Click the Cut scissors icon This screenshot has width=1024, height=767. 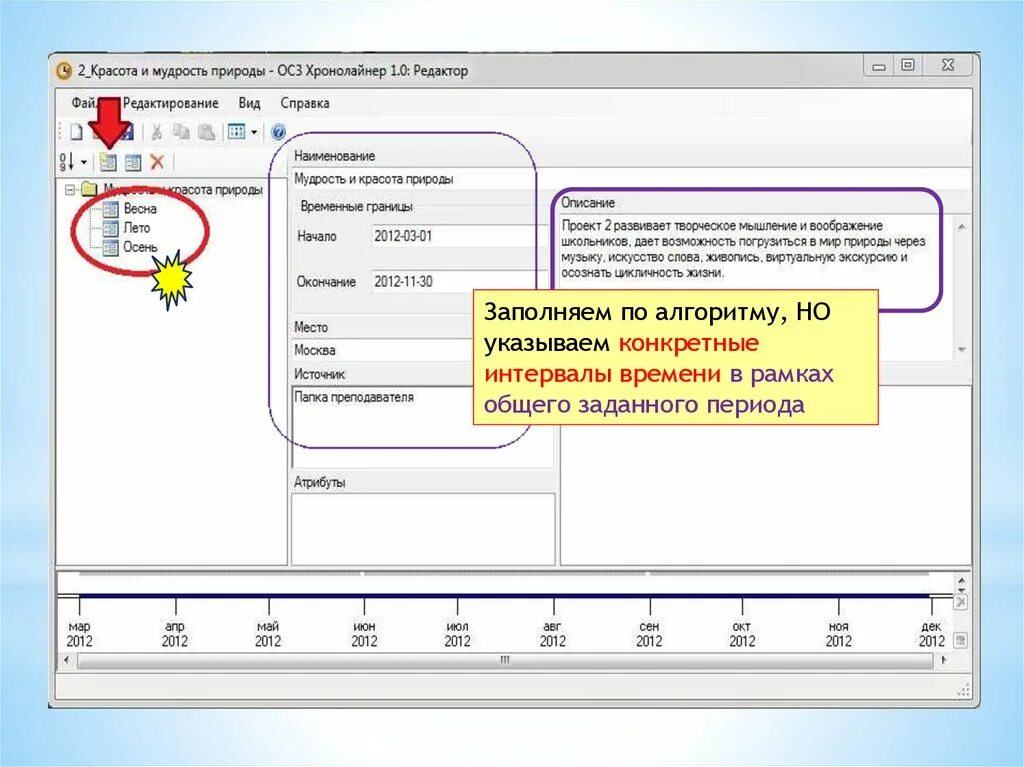(x=157, y=132)
